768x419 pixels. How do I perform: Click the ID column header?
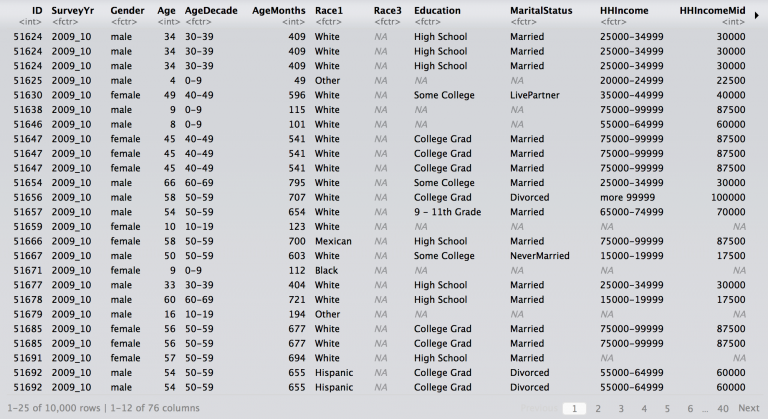tap(36, 10)
